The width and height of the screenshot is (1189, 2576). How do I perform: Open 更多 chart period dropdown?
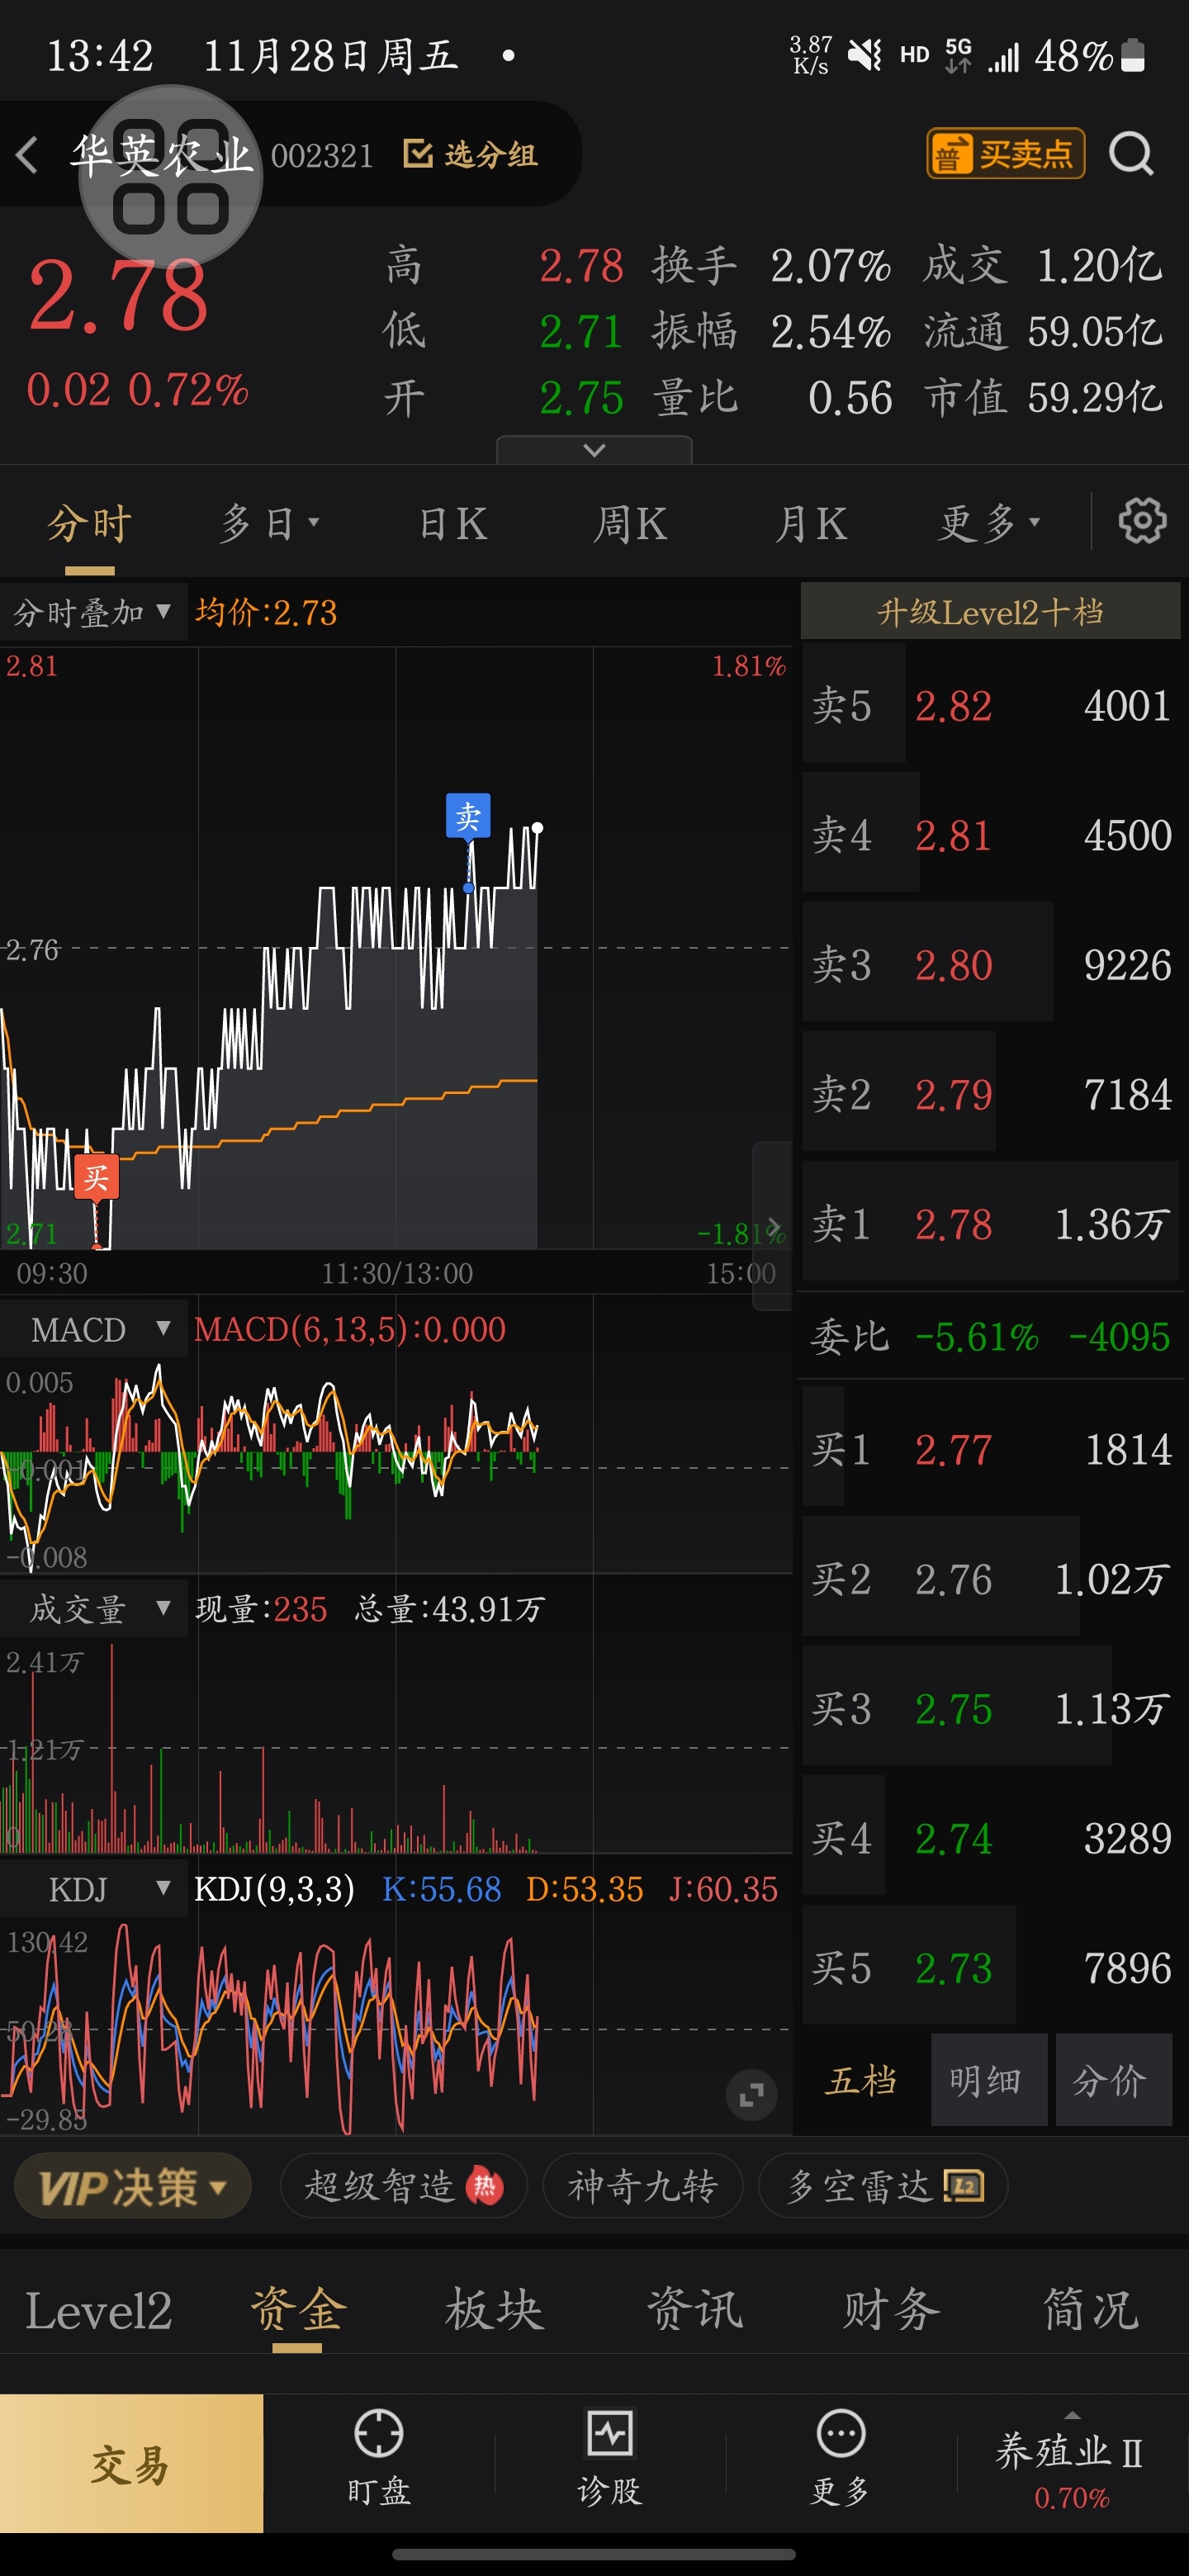click(x=989, y=522)
